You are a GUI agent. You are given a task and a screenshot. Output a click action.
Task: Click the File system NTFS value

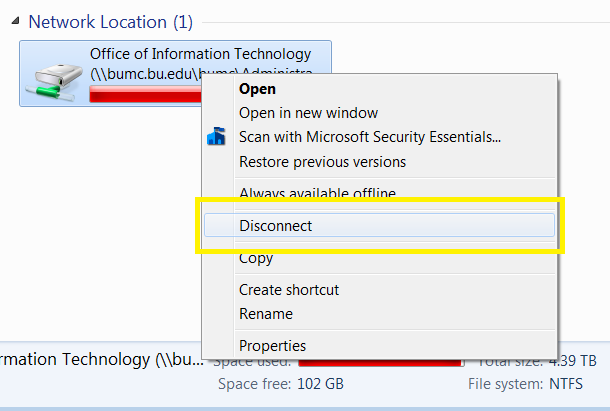(x=566, y=384)
